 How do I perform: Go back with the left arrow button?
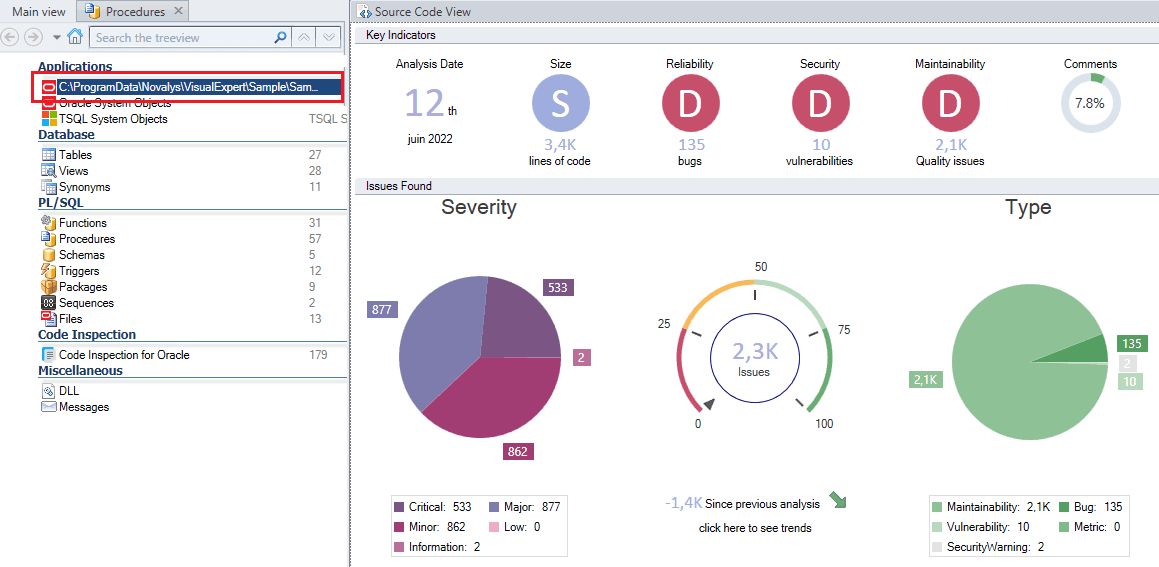pyautogui.click(x=10, y=37)
